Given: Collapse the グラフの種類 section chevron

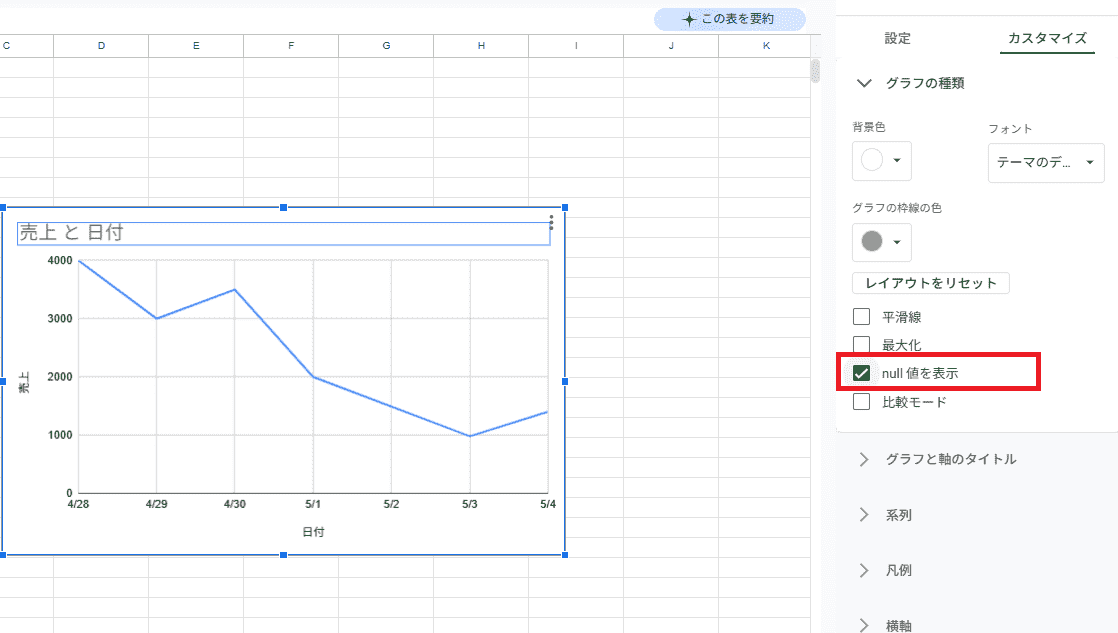Looking at the screenshot, I should coord(865,84).
